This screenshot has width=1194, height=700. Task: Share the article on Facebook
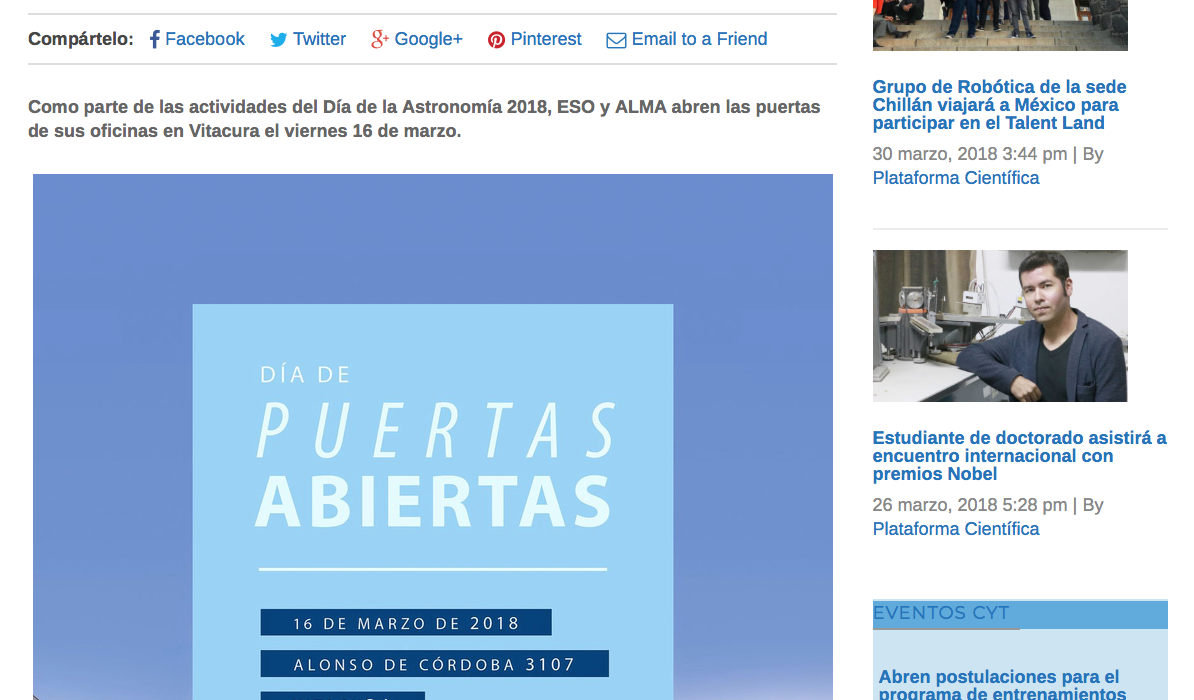tap(207, 39)
